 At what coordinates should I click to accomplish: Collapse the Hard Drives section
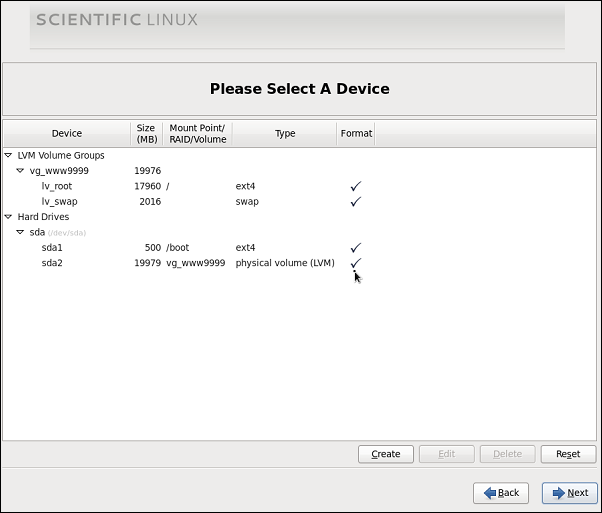click(x=8, y=217)
